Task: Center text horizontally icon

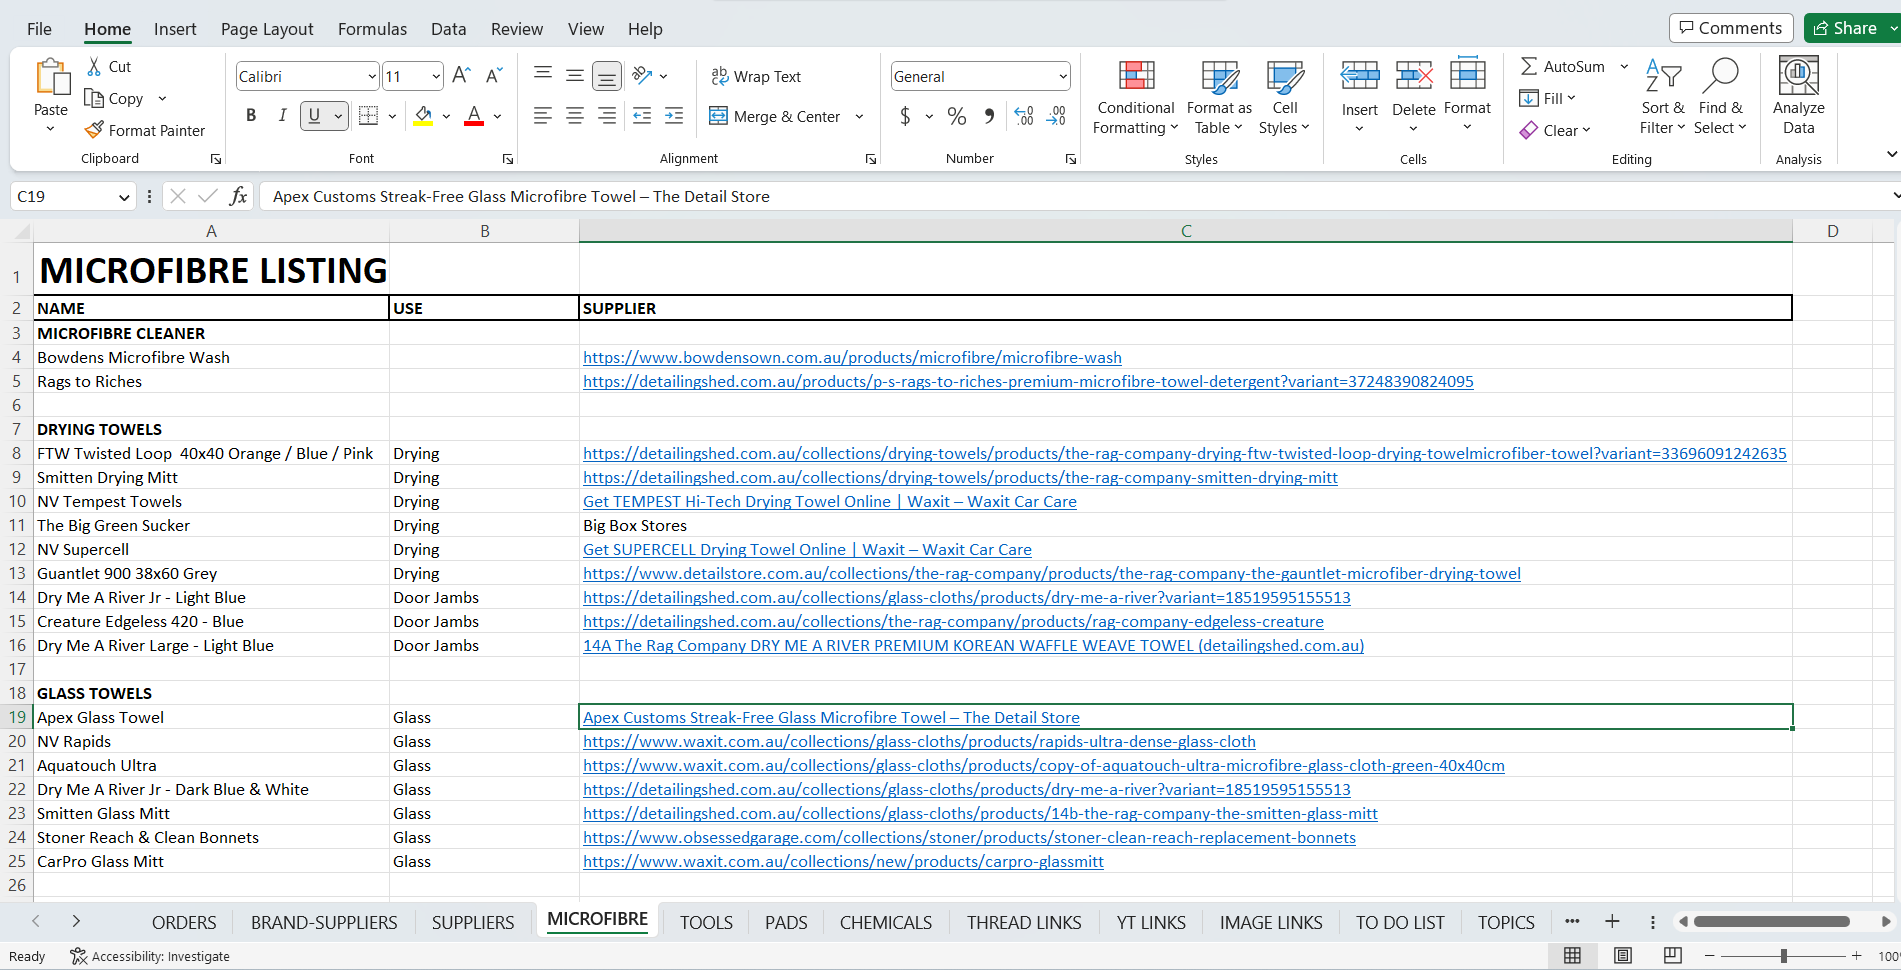Action: [575, 116]
